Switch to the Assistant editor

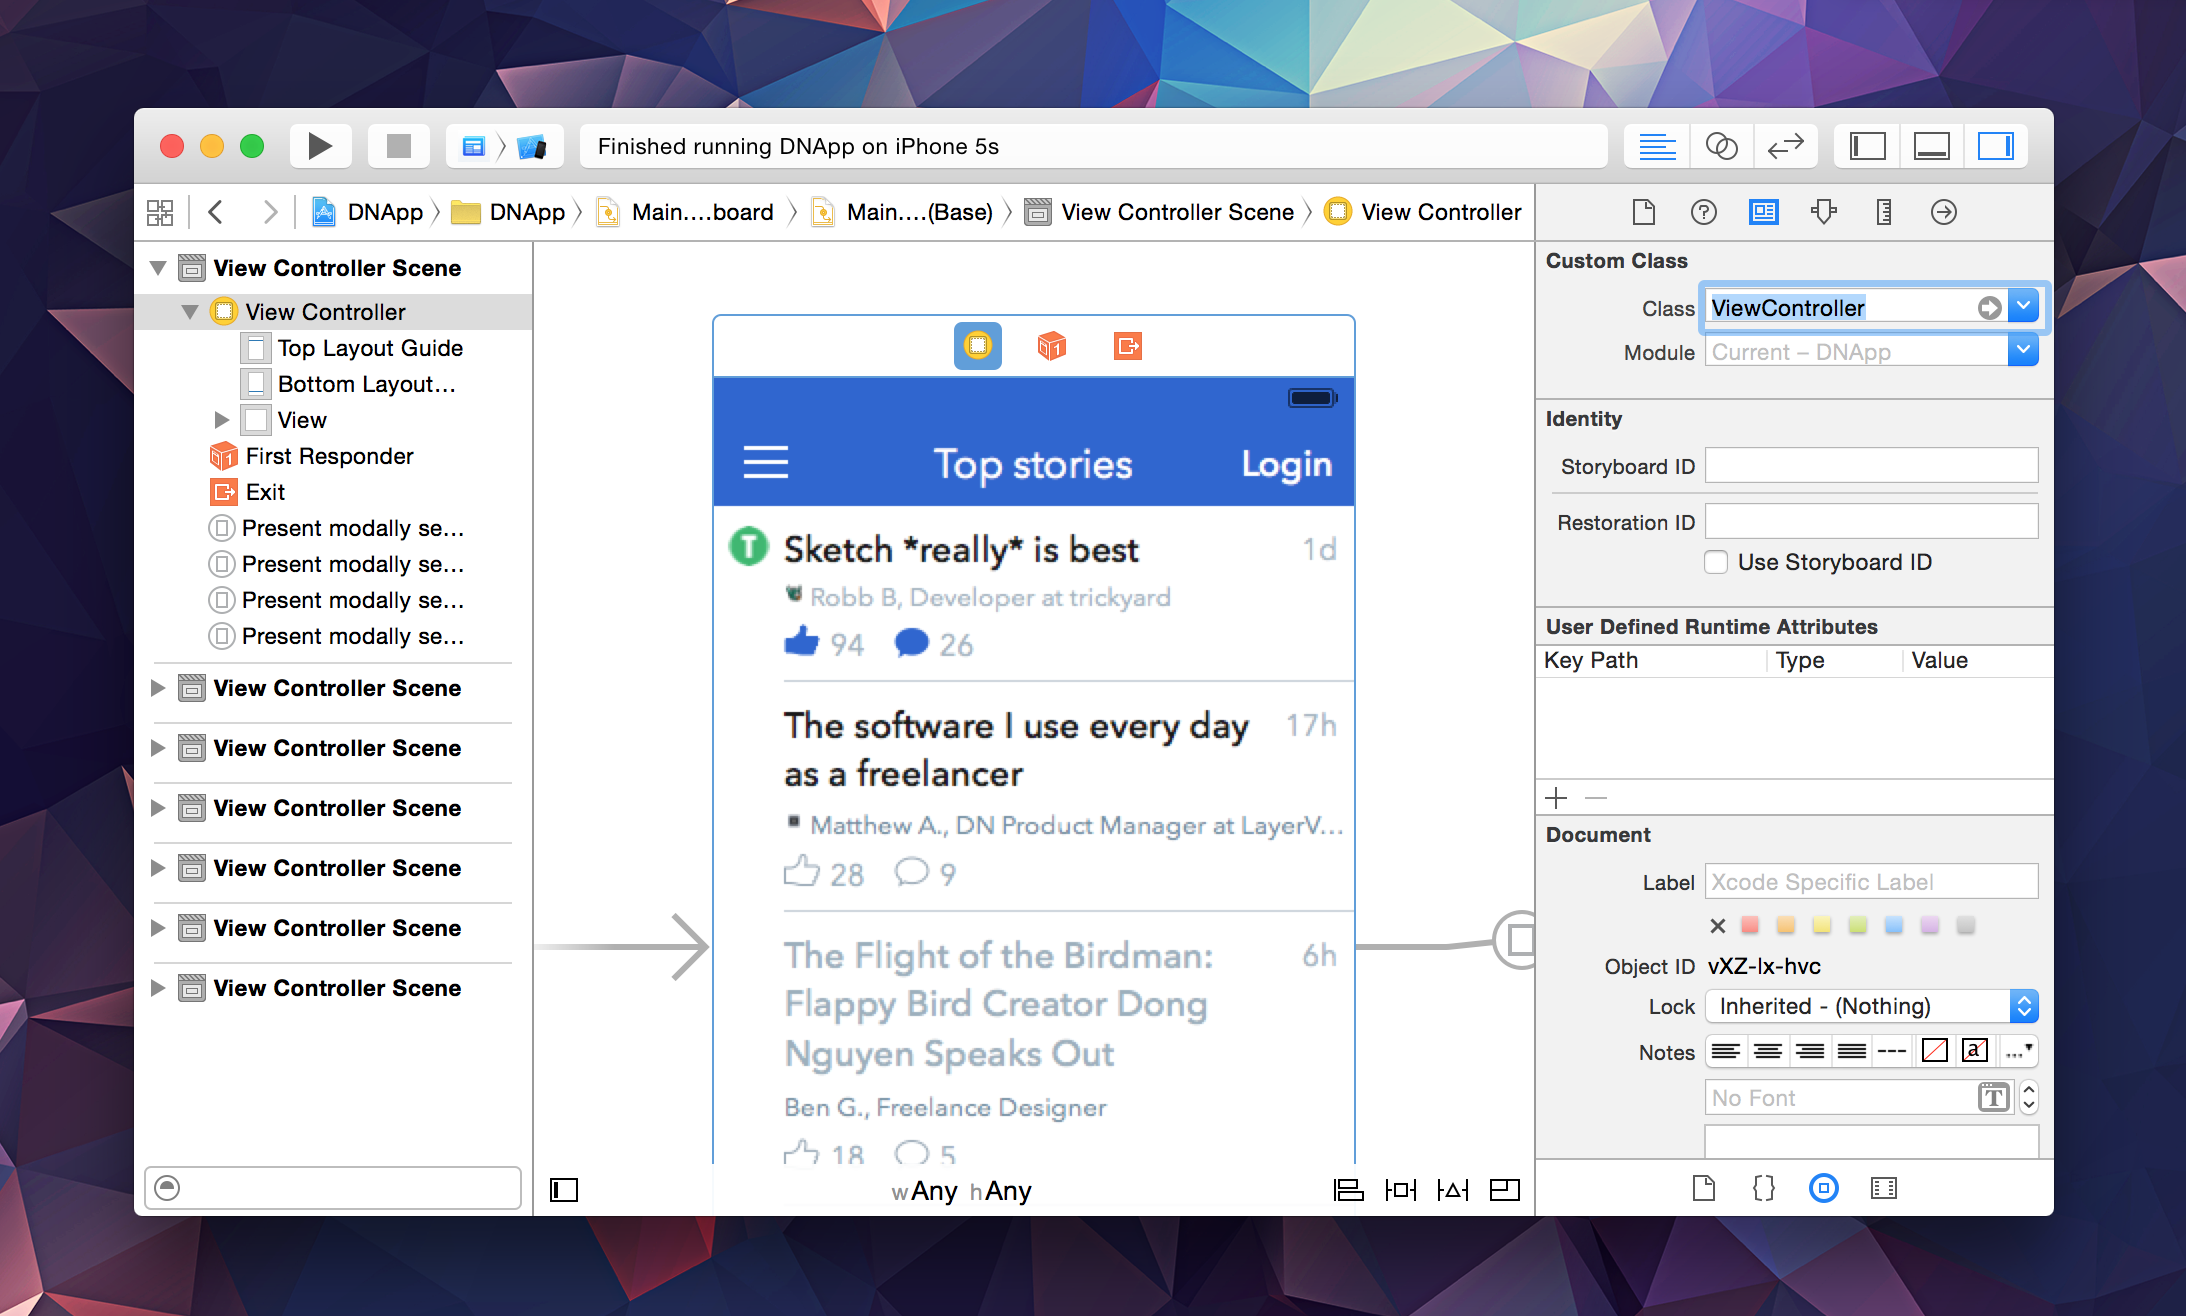point(1721,146)
